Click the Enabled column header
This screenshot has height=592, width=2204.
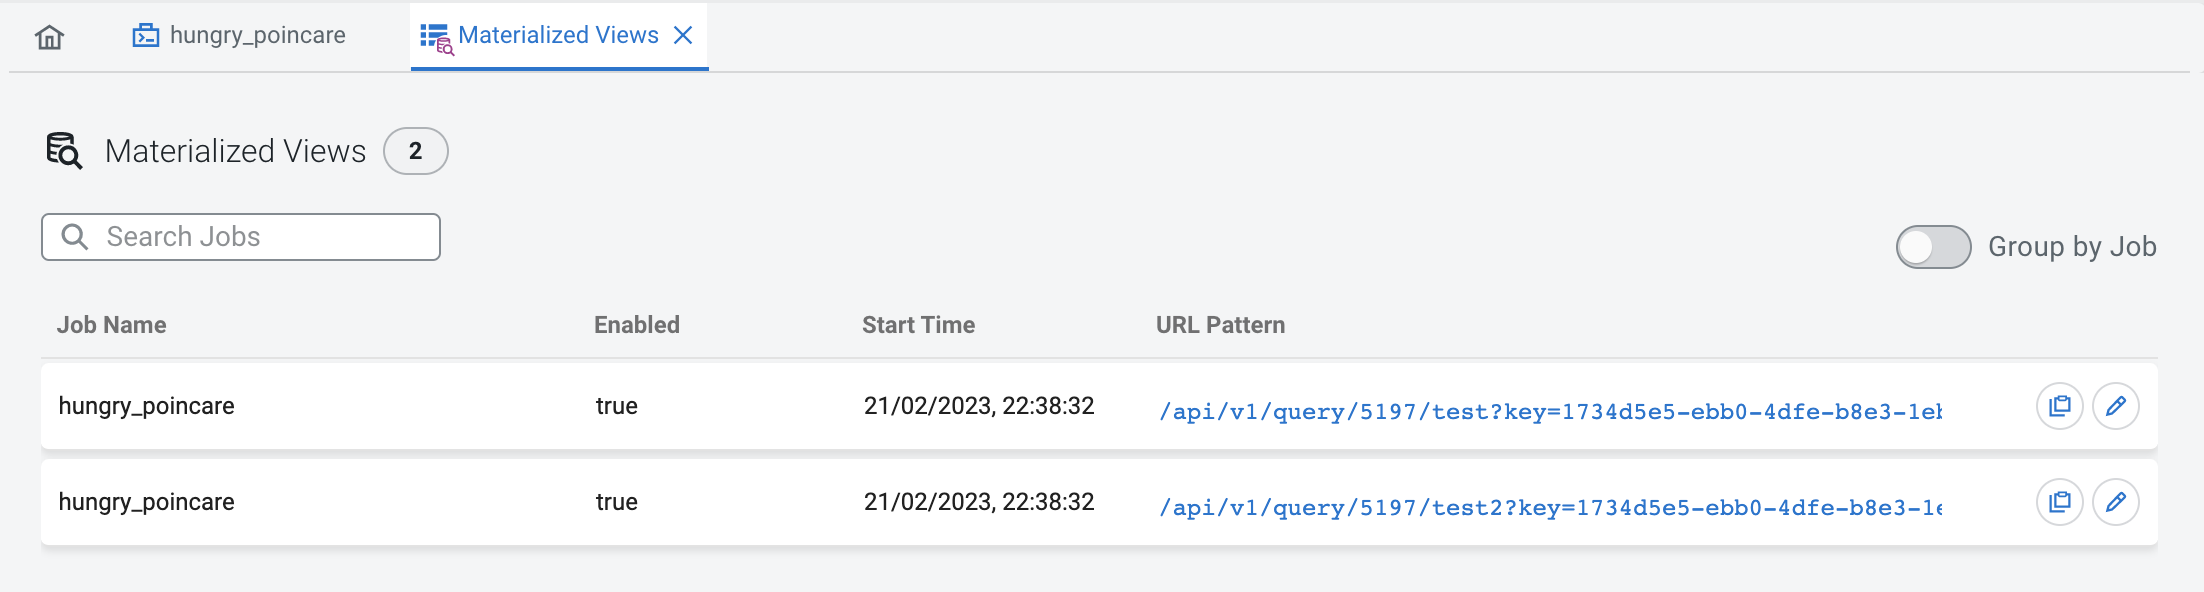coord(636,325)
